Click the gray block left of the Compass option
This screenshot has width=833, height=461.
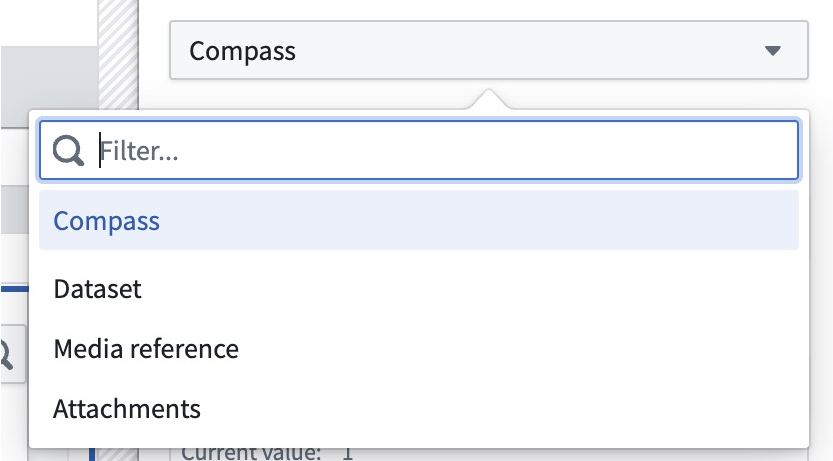14,209
